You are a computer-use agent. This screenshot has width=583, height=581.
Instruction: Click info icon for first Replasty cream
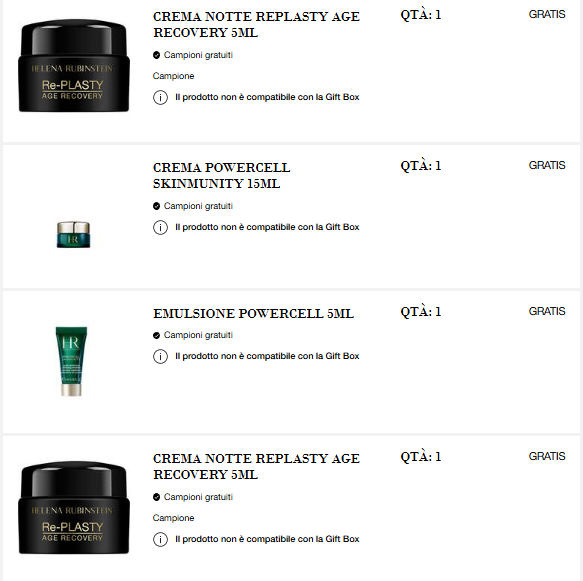click(160, 97)
